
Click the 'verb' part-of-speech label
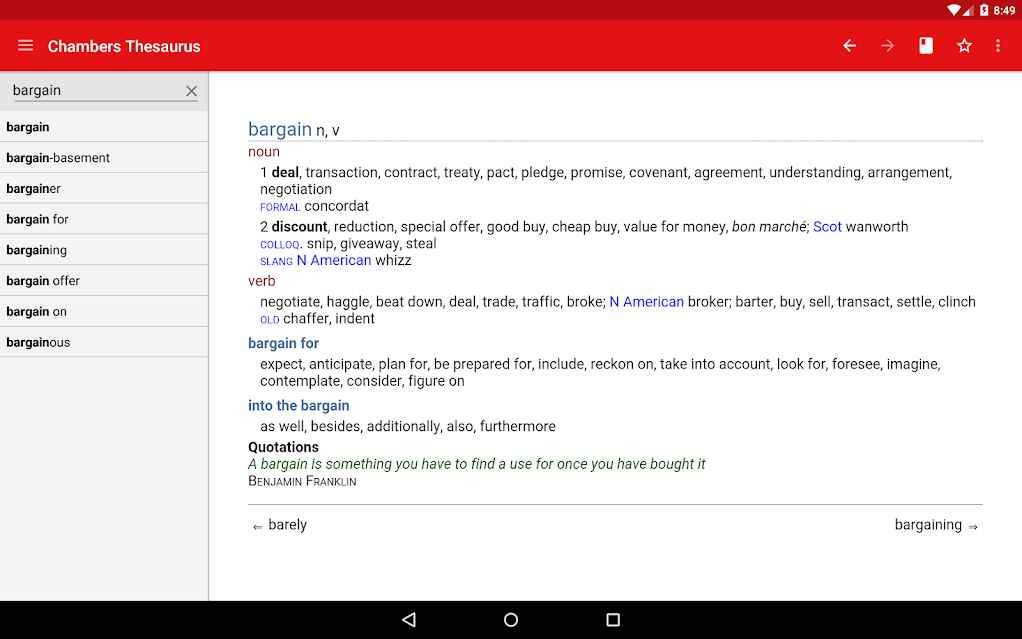(x=261, y=281)
